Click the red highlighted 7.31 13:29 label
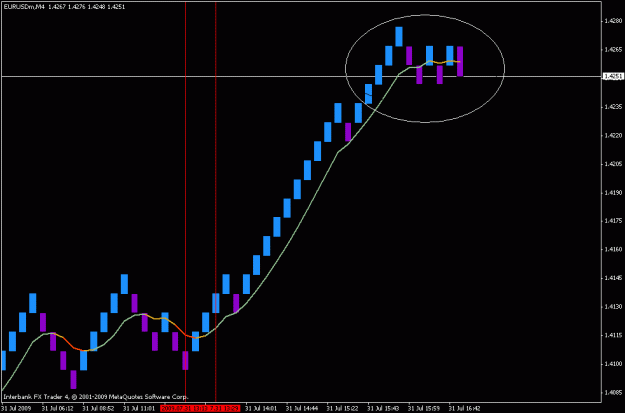 223,409
